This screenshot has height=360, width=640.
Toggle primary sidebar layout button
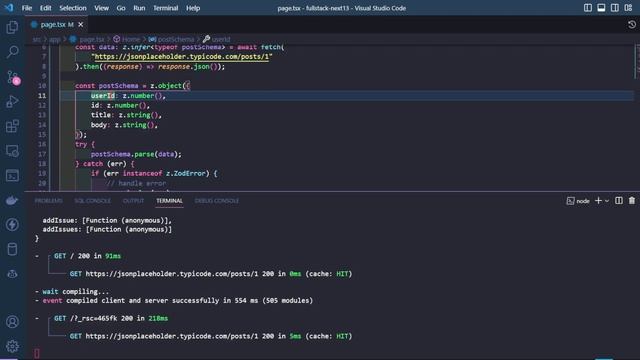point(588,8)
